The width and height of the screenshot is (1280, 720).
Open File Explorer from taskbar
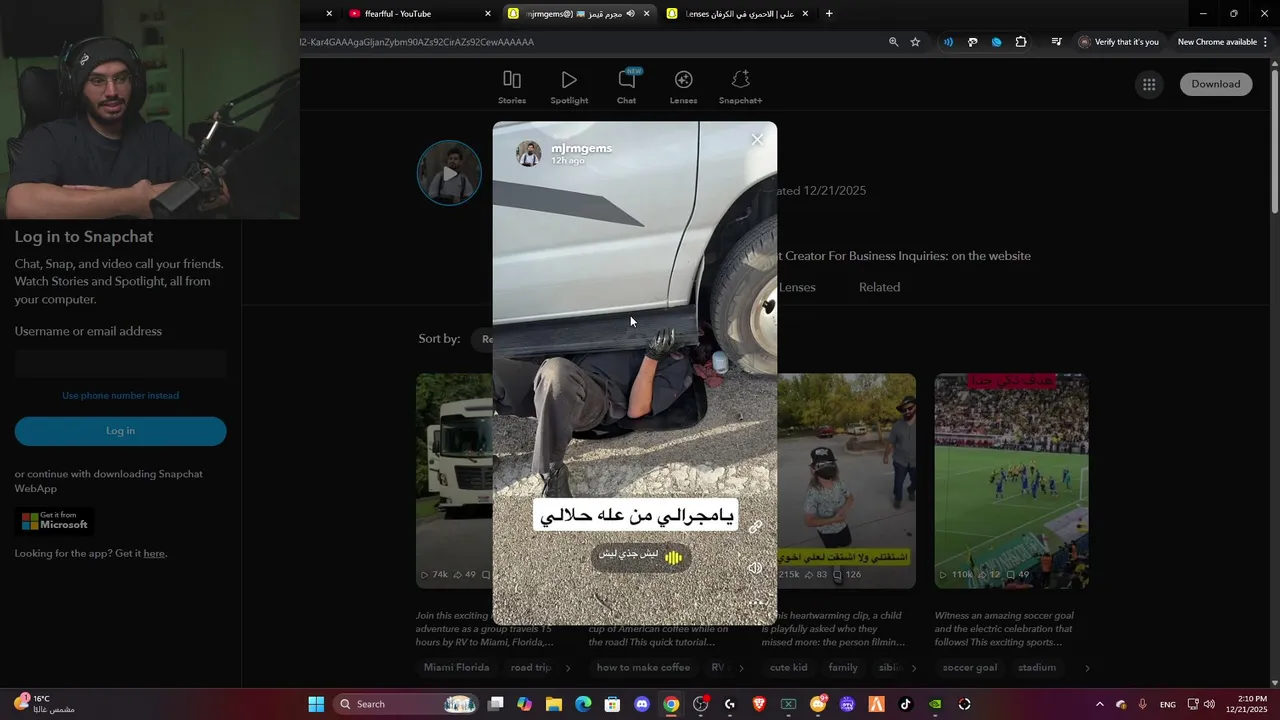[x=553, y=704]
